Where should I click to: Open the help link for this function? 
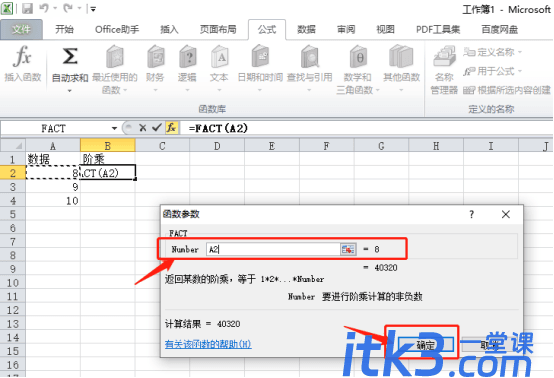(208, 344)
